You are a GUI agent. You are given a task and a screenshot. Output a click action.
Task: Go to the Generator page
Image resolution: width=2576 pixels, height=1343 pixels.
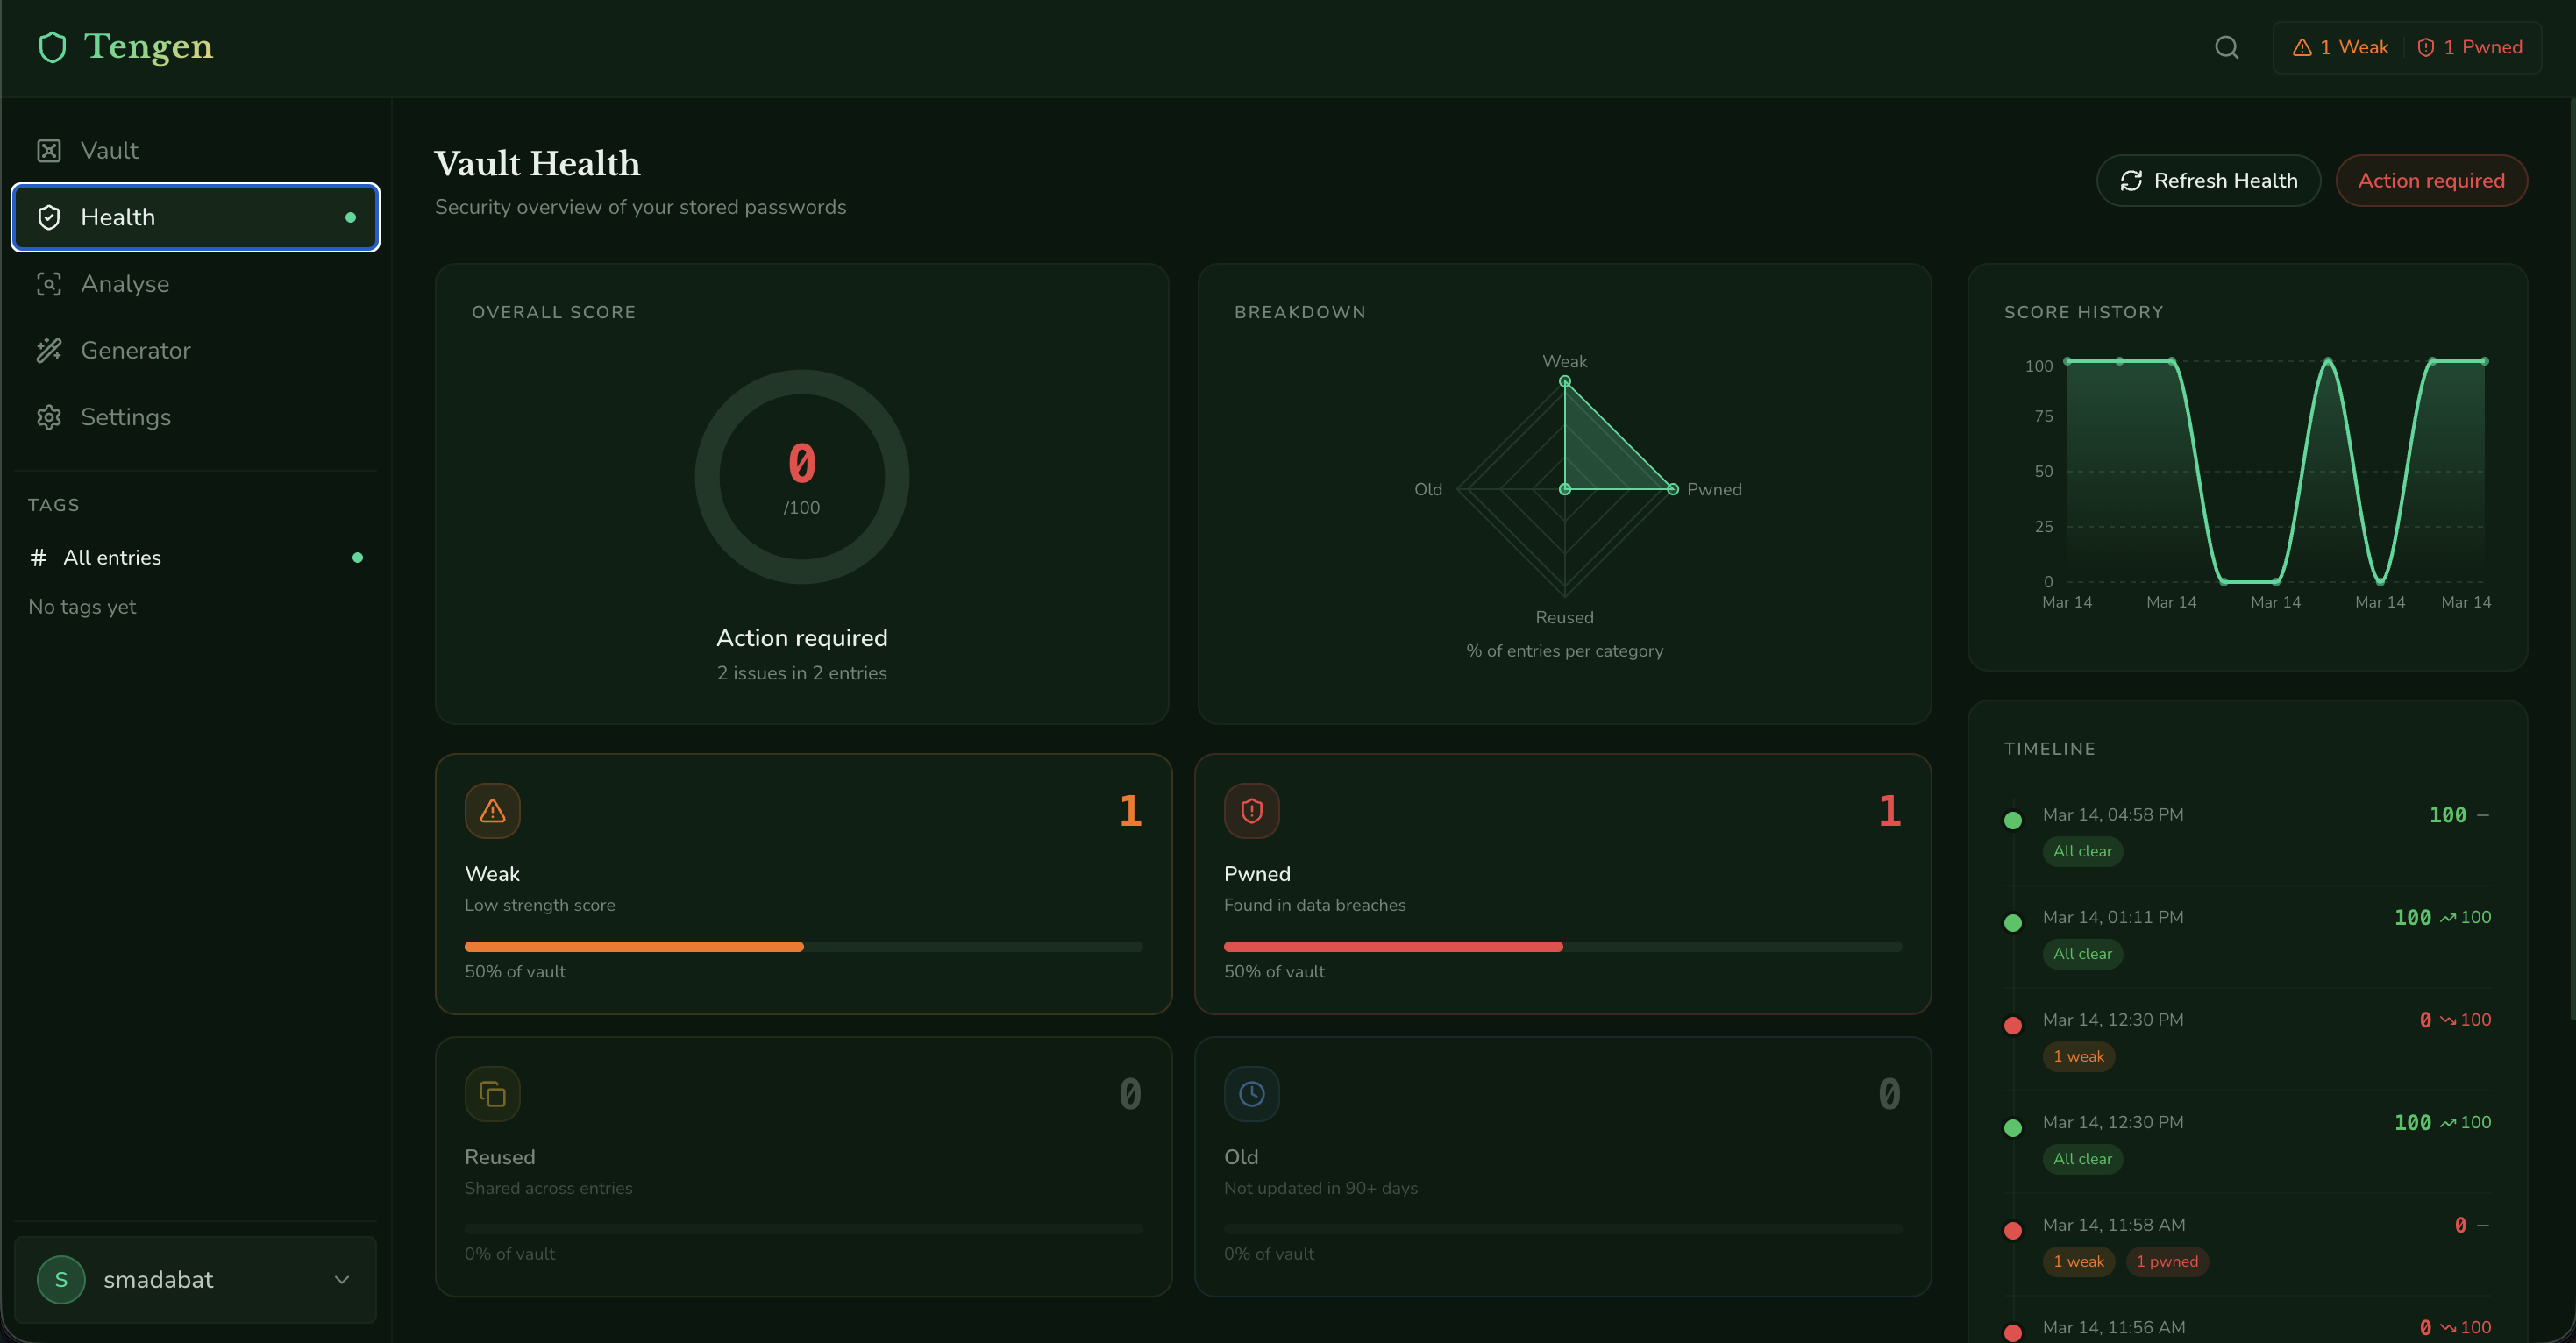point(135,351)
